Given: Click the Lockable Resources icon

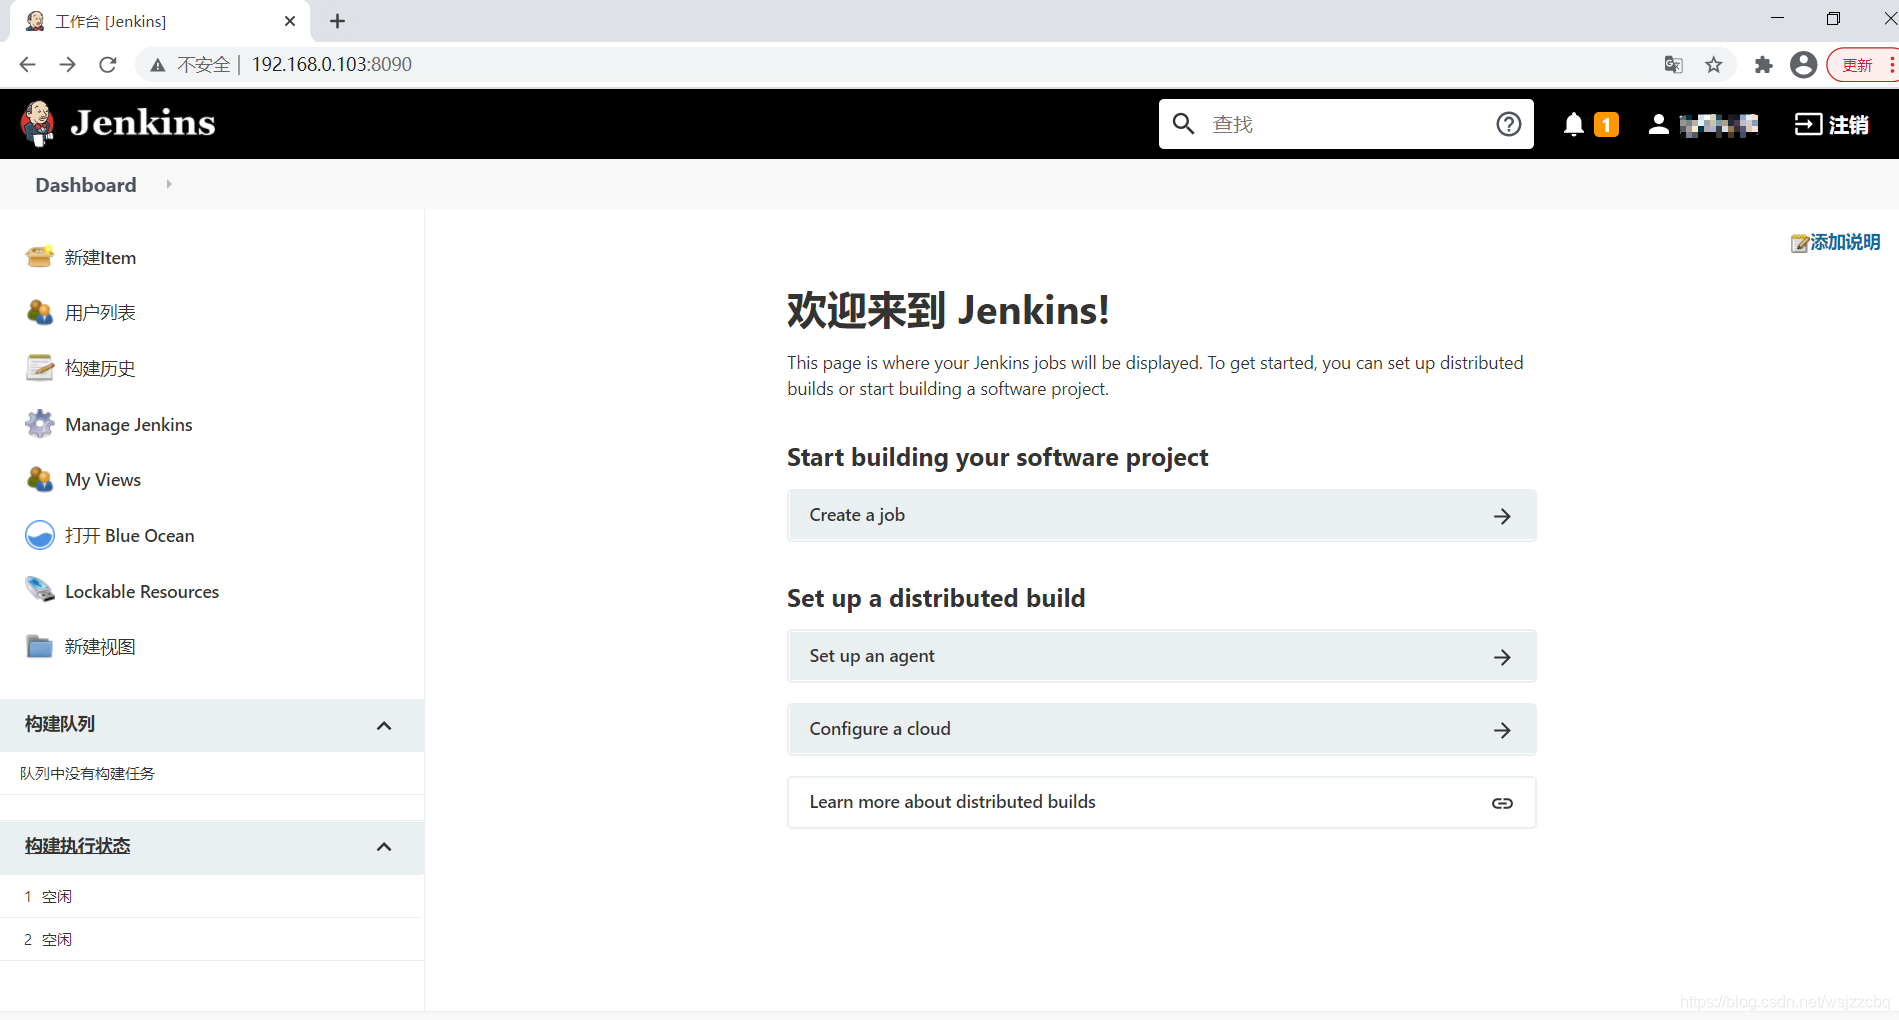Looking at the screenshot, I should (x=40, y=590).
